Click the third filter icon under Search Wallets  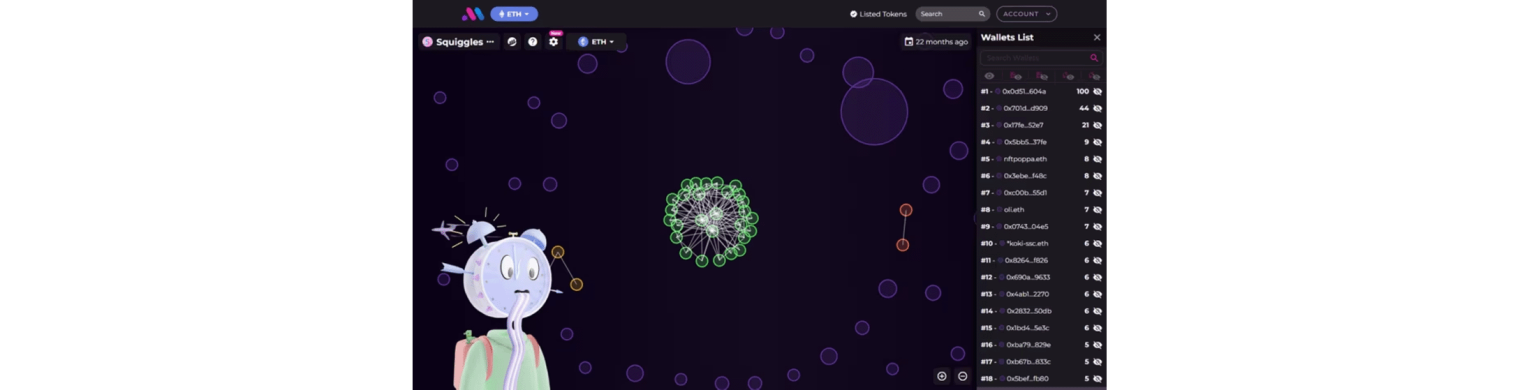click(x=1042, y=76)
